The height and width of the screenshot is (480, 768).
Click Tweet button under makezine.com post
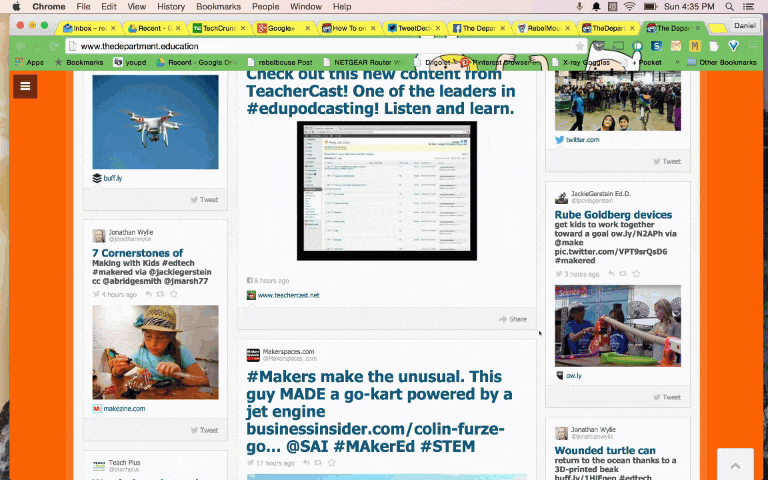pyautogui.click(x=204, y=430)
